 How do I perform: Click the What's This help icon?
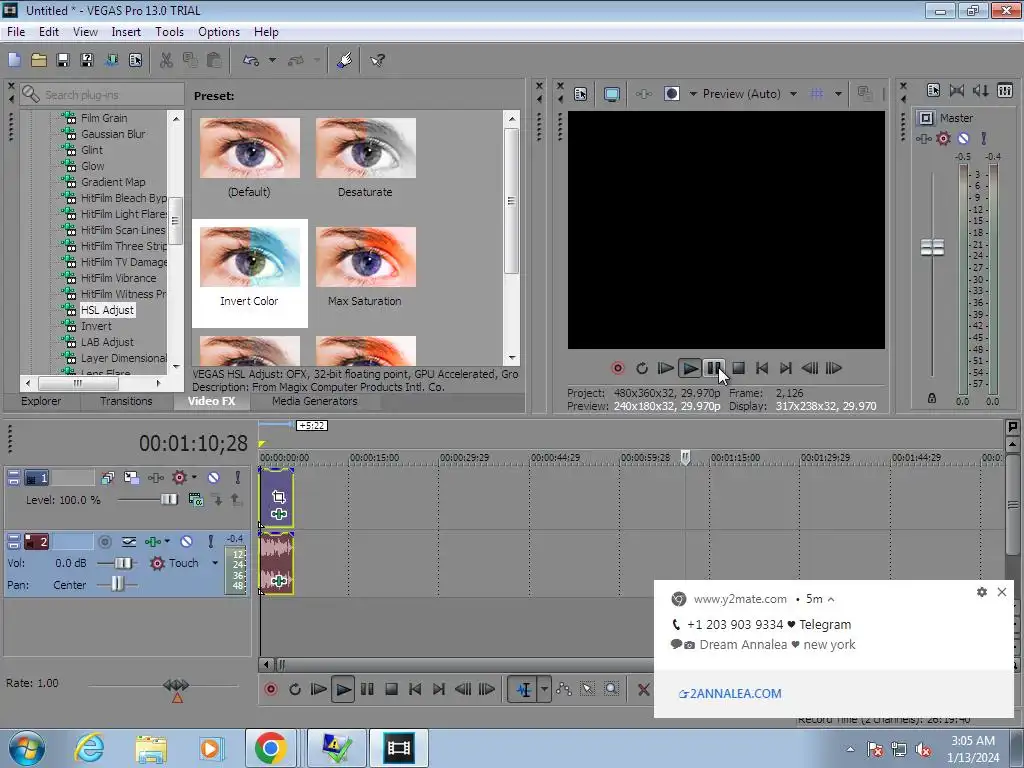tap(377, 60)
